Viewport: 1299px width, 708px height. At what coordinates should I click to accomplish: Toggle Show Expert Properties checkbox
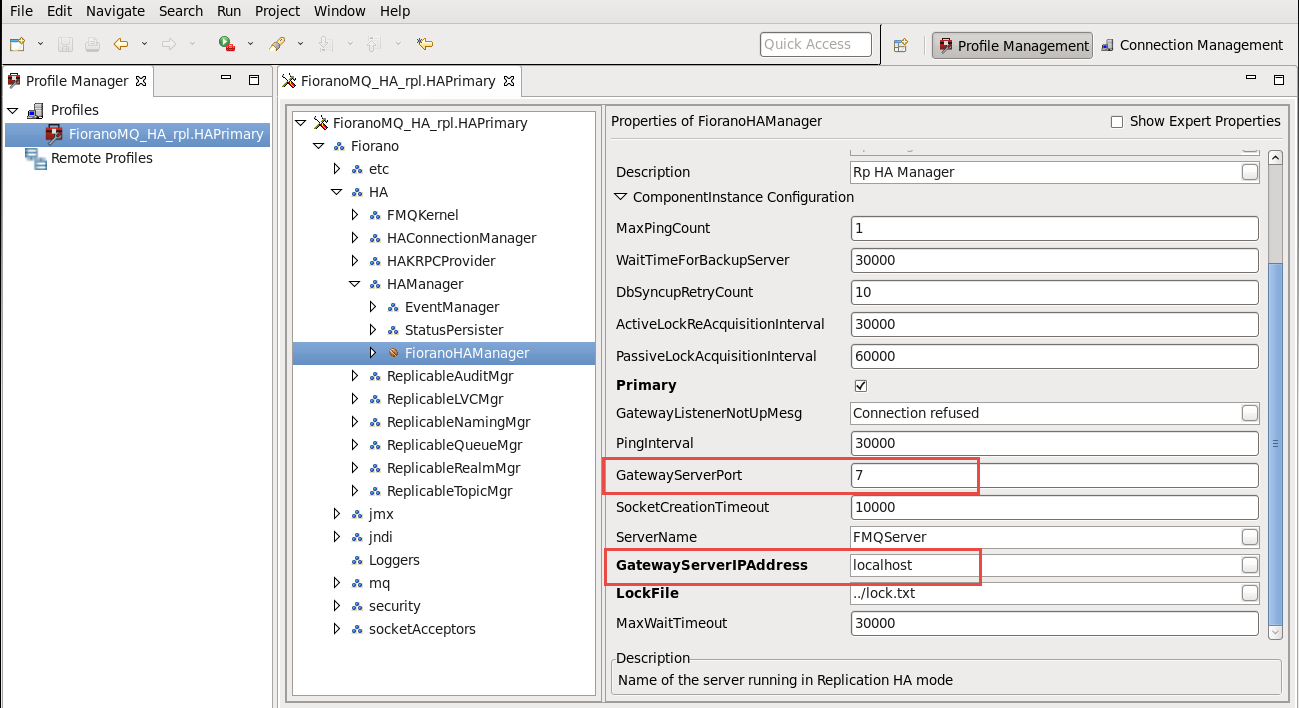[x=1117, y=122]
